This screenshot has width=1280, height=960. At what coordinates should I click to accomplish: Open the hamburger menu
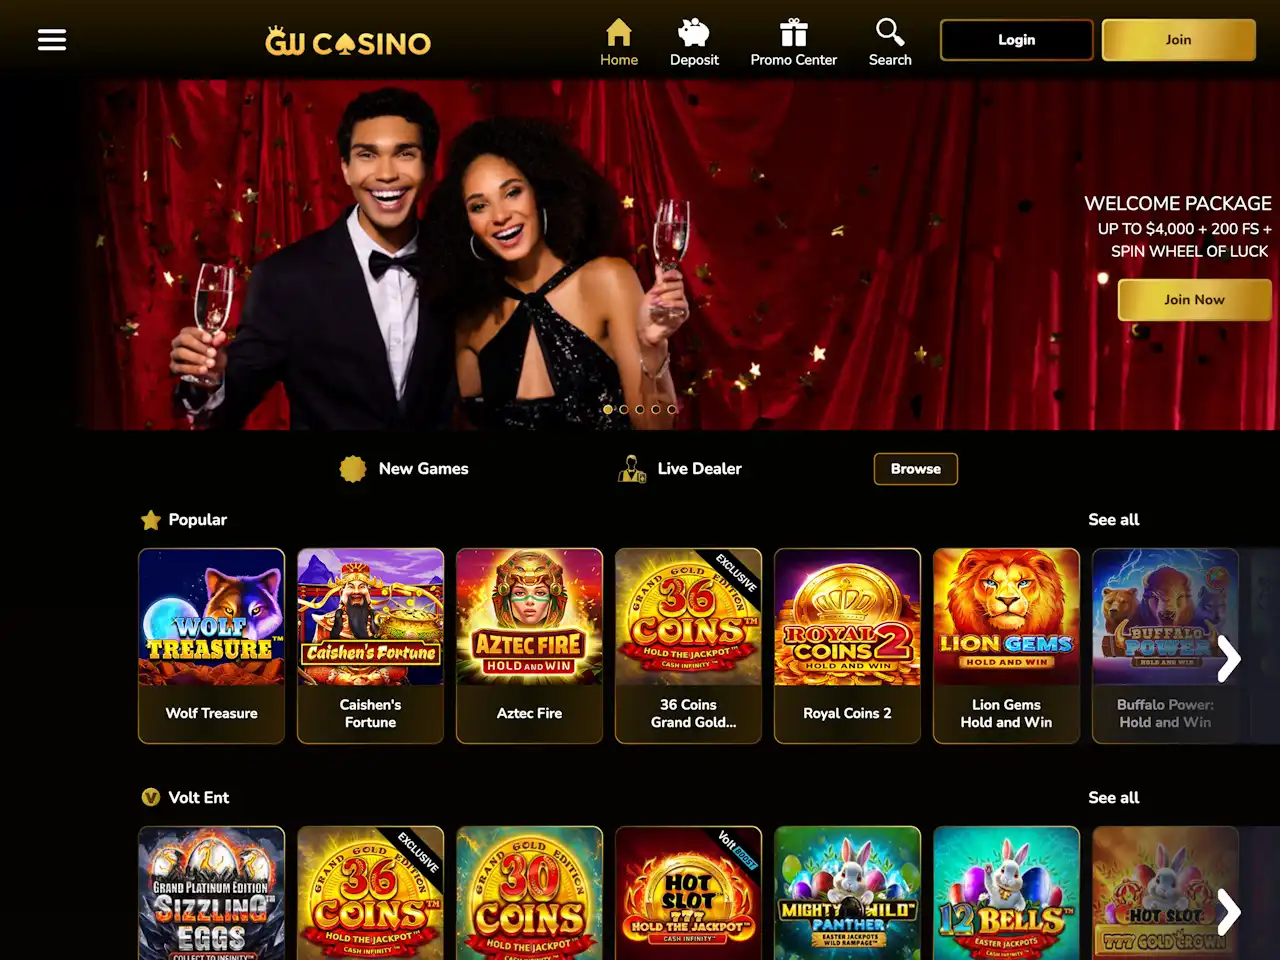52,40
